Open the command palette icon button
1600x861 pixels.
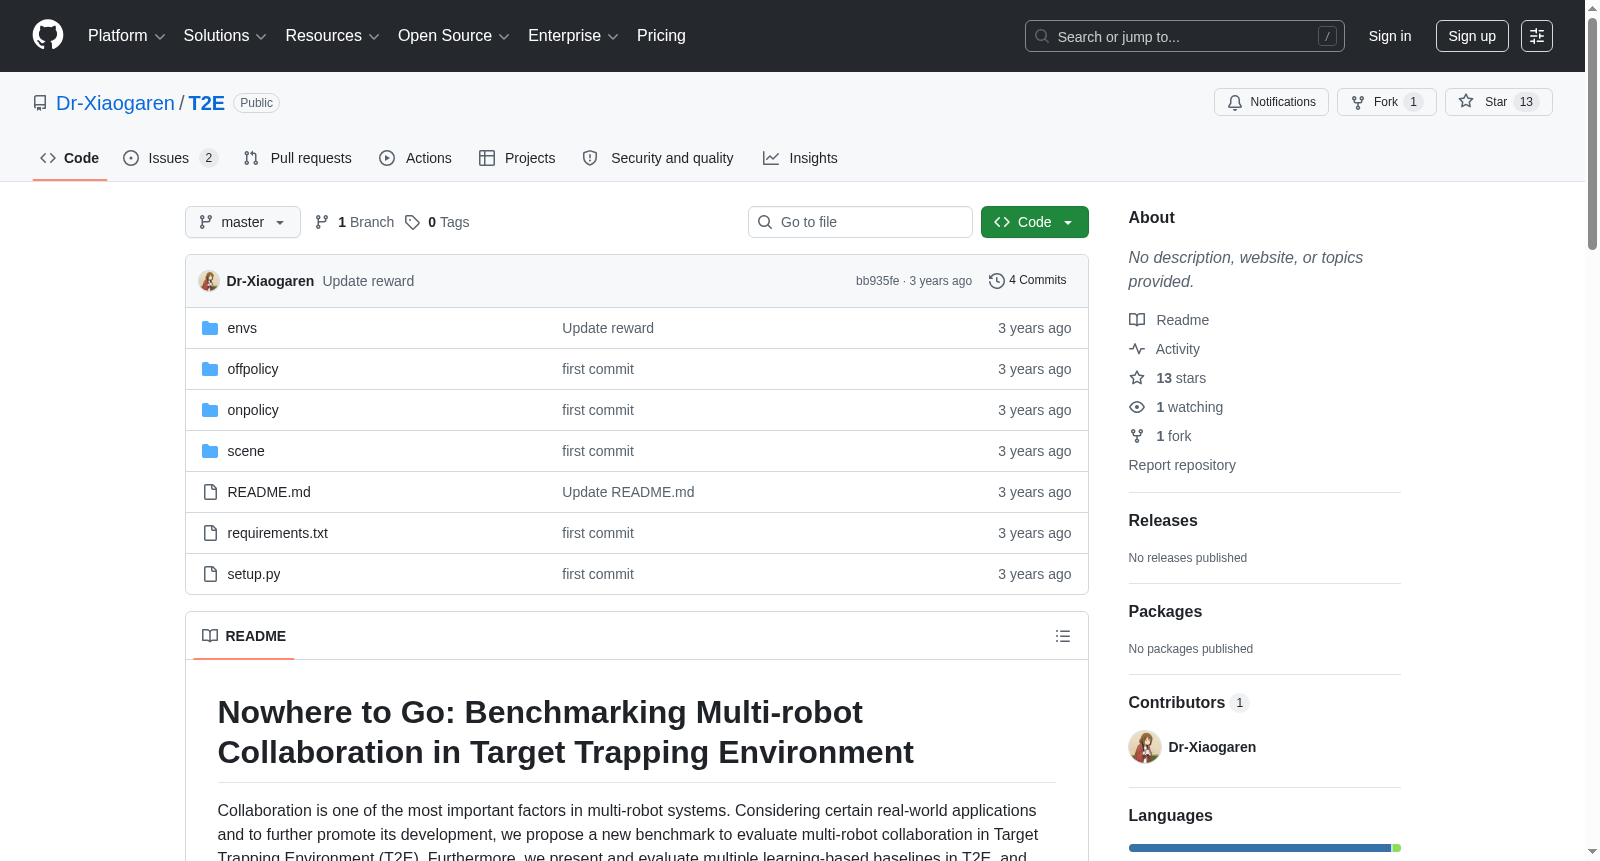[1537, 36]
